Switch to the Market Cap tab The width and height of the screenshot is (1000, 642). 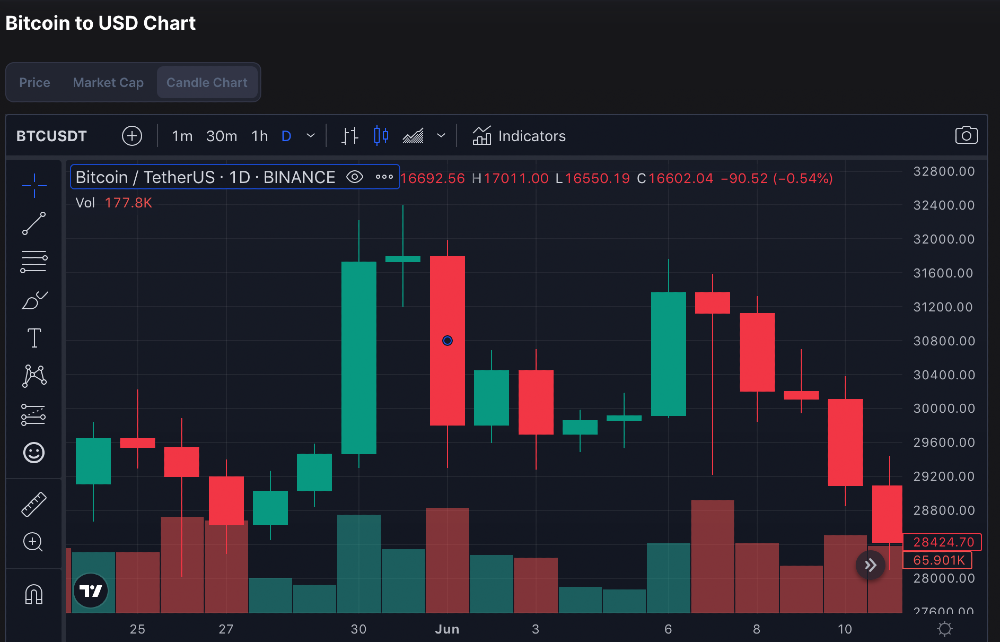(x=108, y=82)
